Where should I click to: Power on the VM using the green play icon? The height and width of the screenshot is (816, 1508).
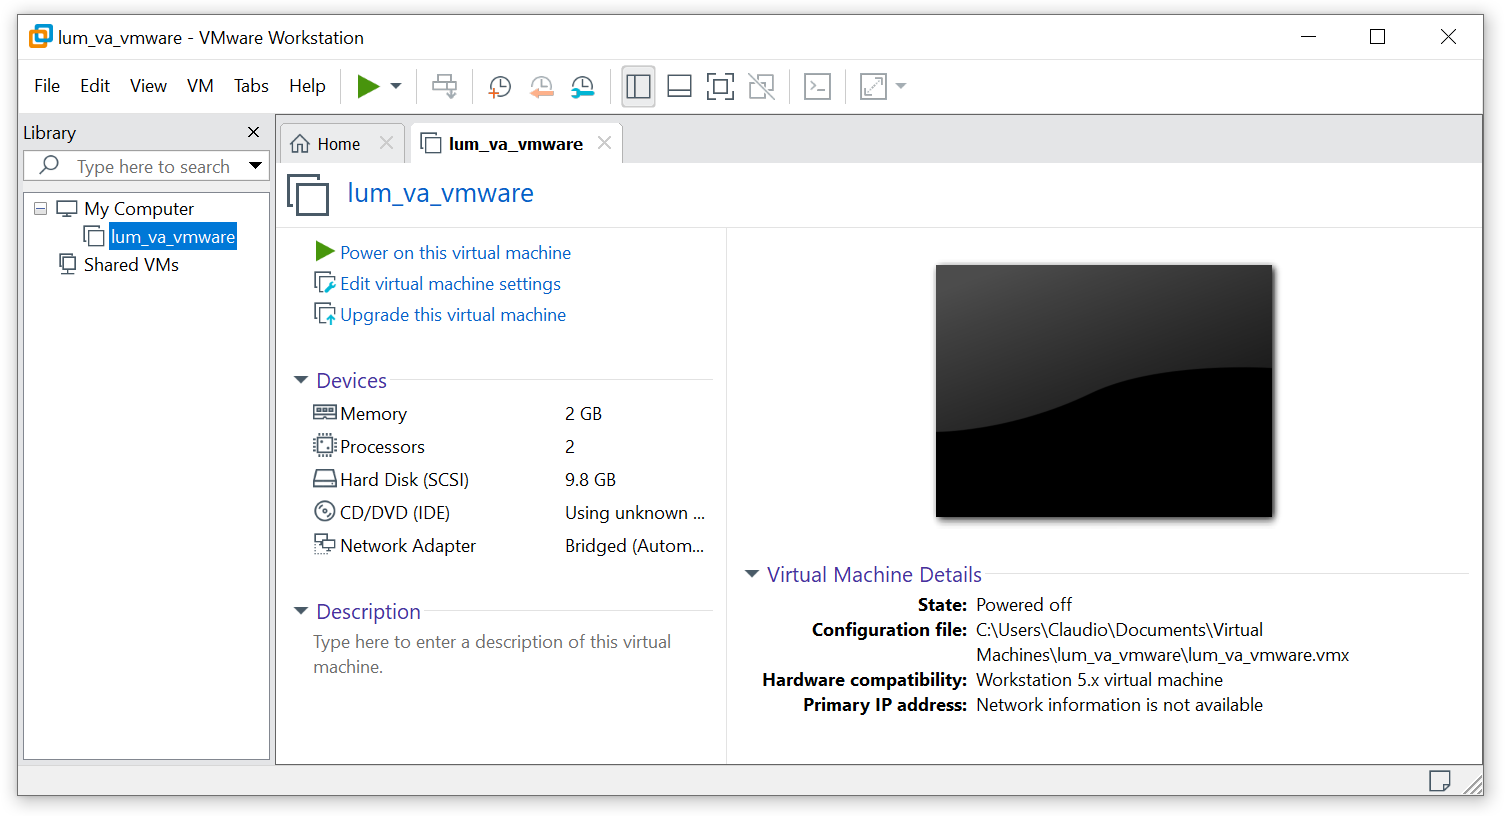tap(368, 86)
